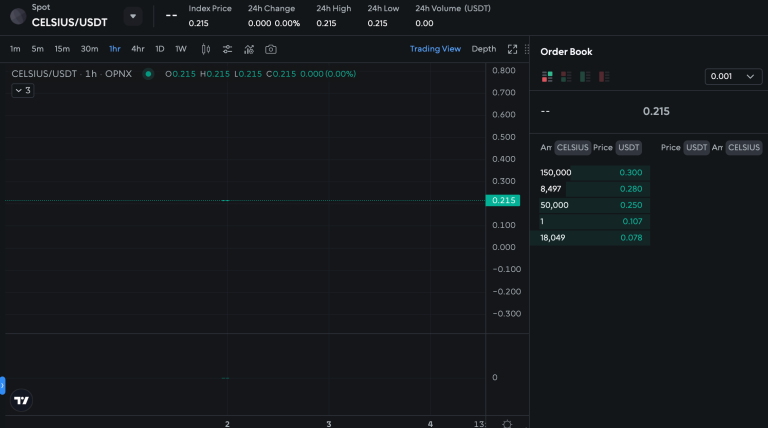Click the 0.250 bid price row
This screenshot has width=768, height=428.
point(591,205)
